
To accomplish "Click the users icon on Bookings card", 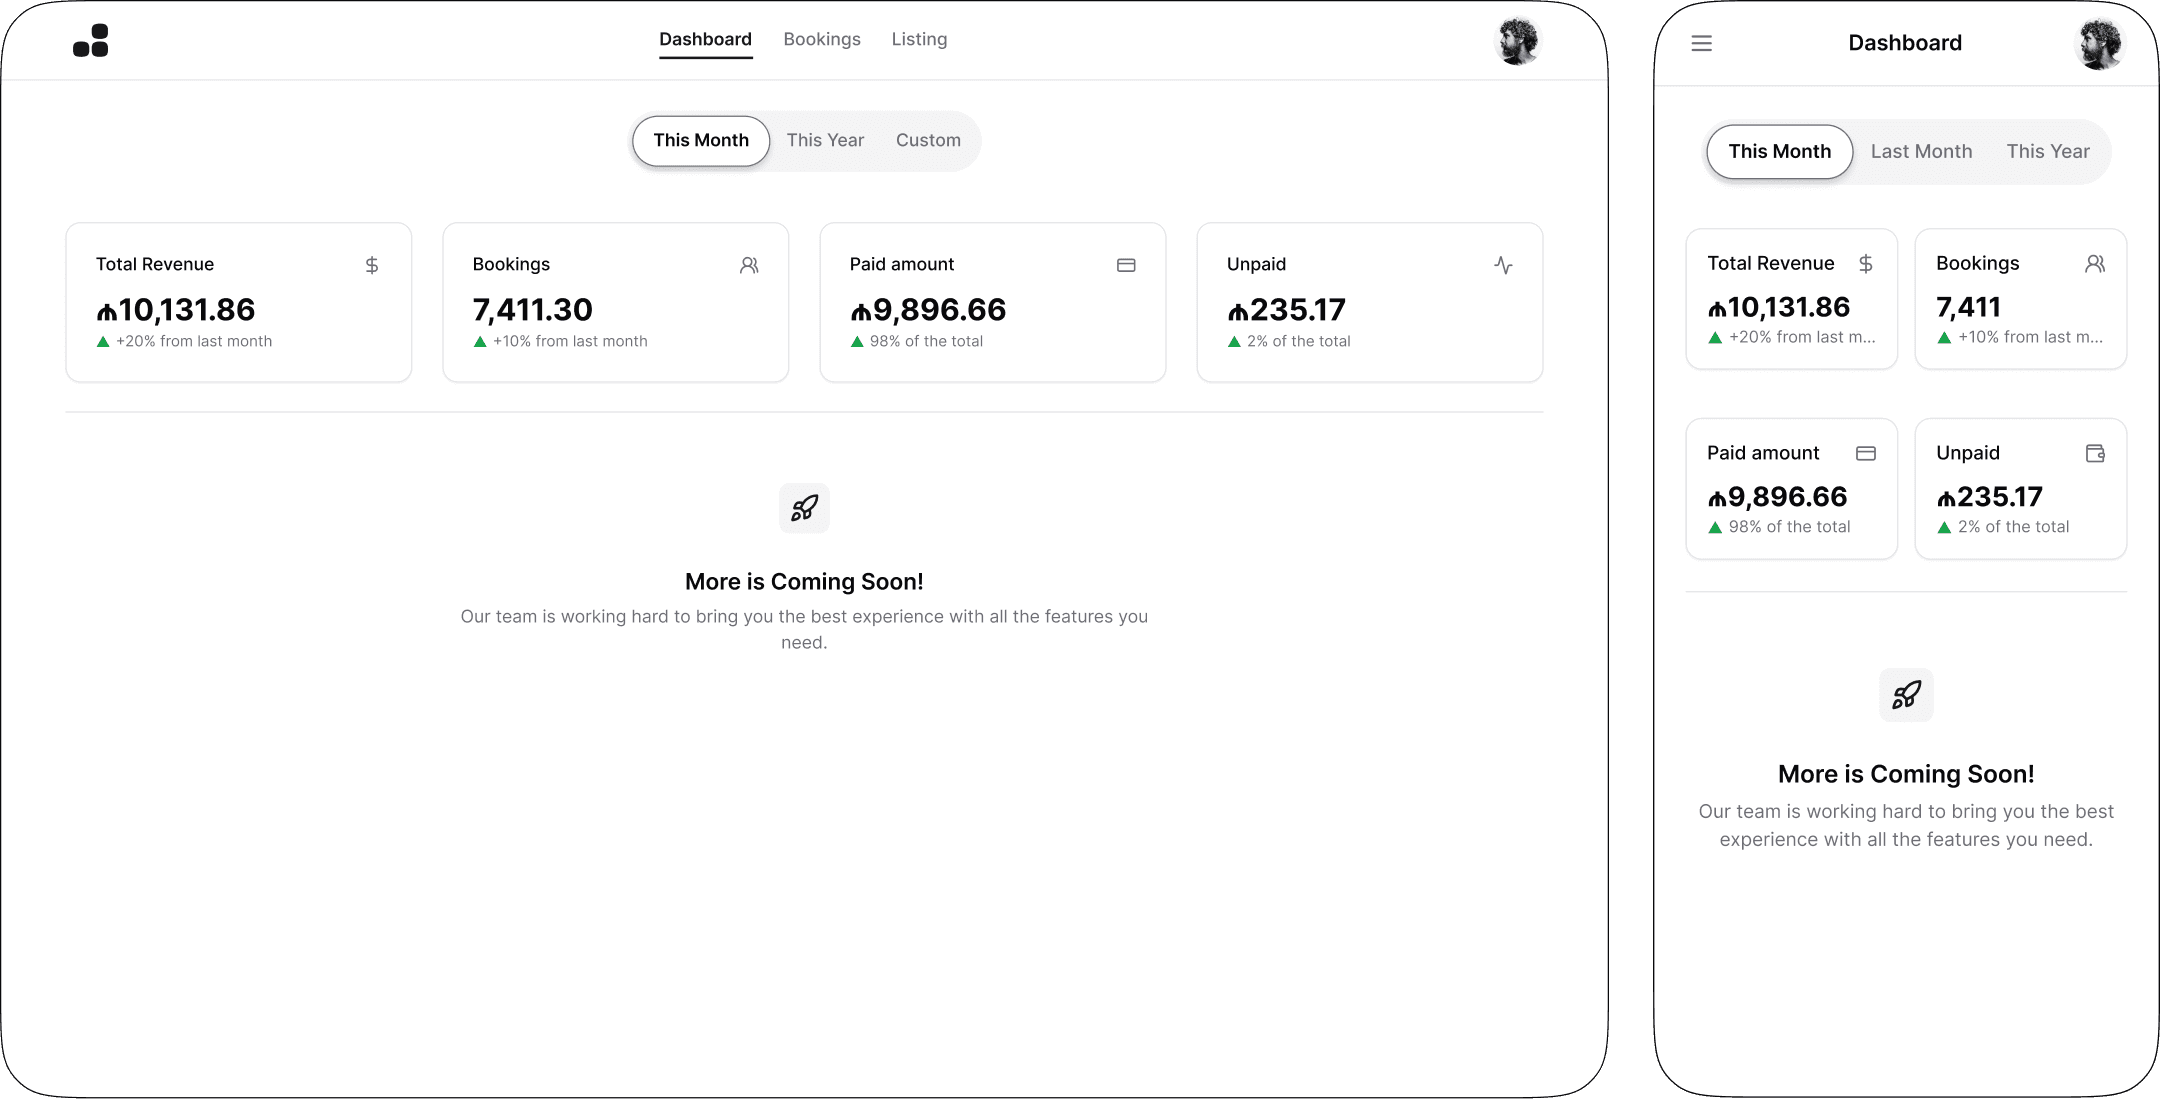I will coord(748,265).
